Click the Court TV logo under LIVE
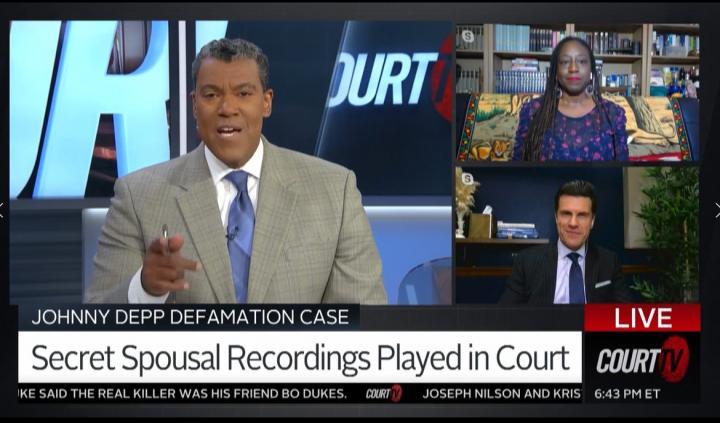This screenshot has width=720, height=423. tap(643, 359)
